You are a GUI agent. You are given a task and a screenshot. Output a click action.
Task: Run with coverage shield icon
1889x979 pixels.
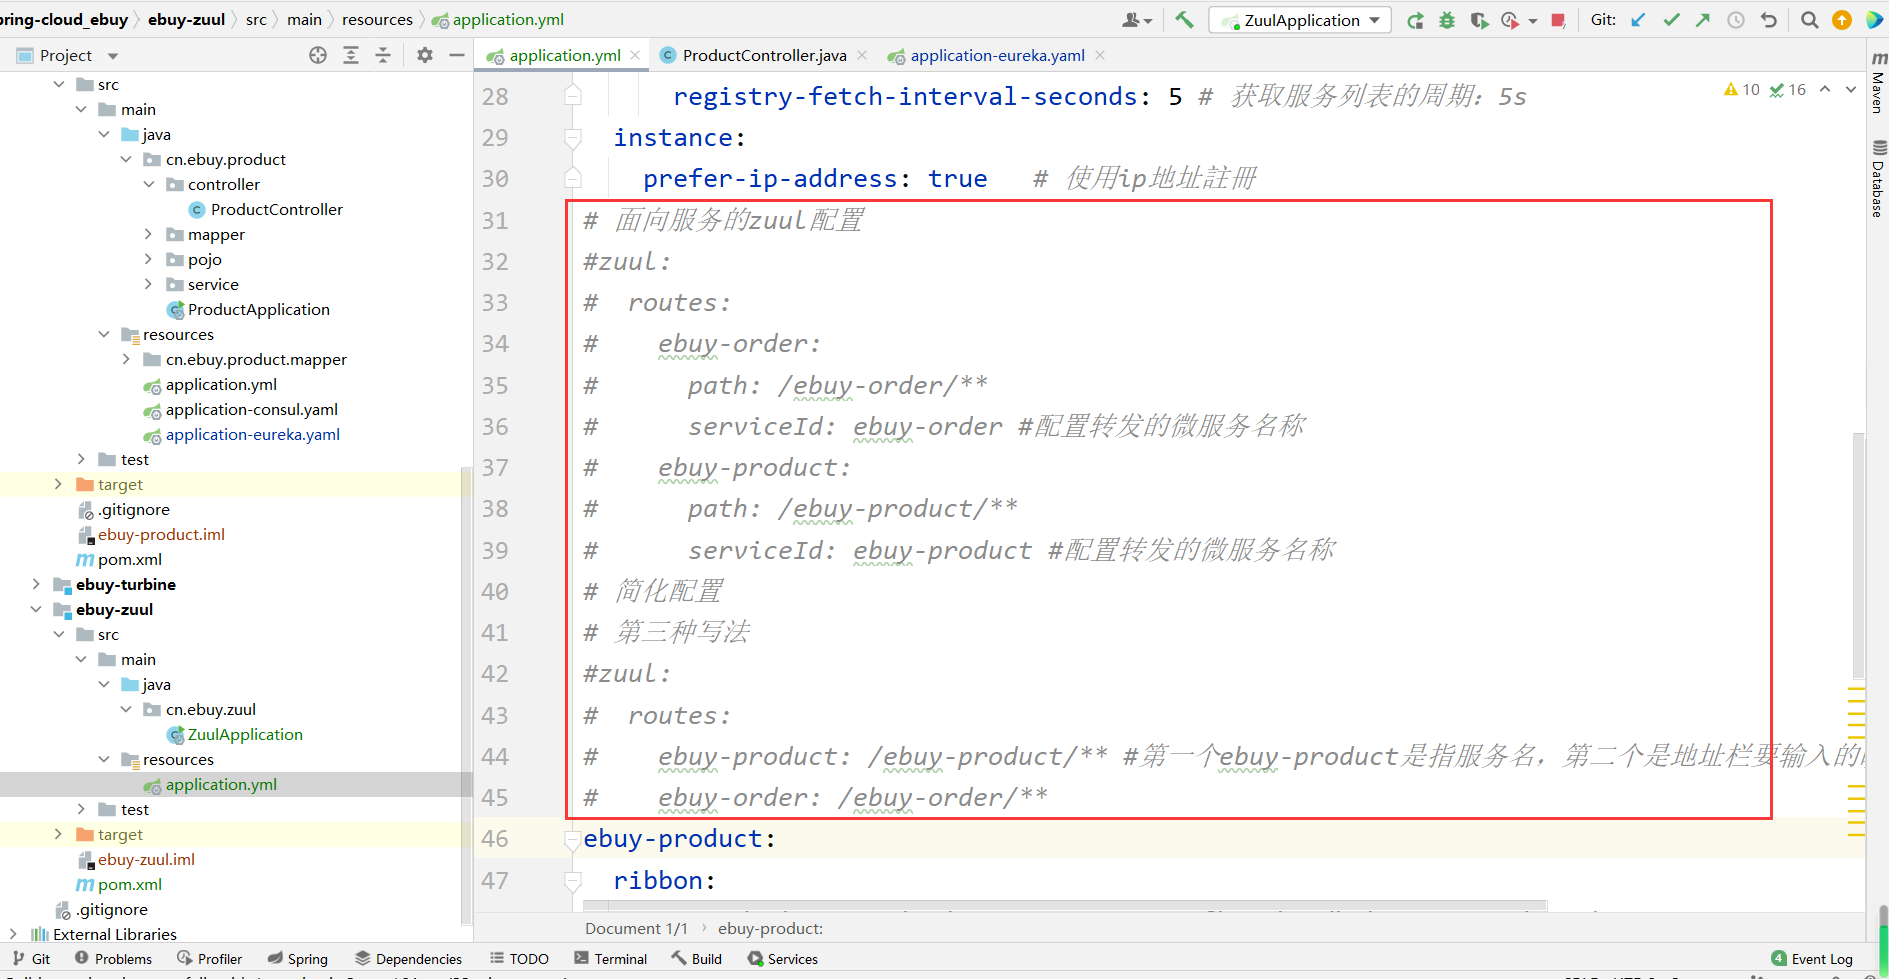(x=1479, y=20)
